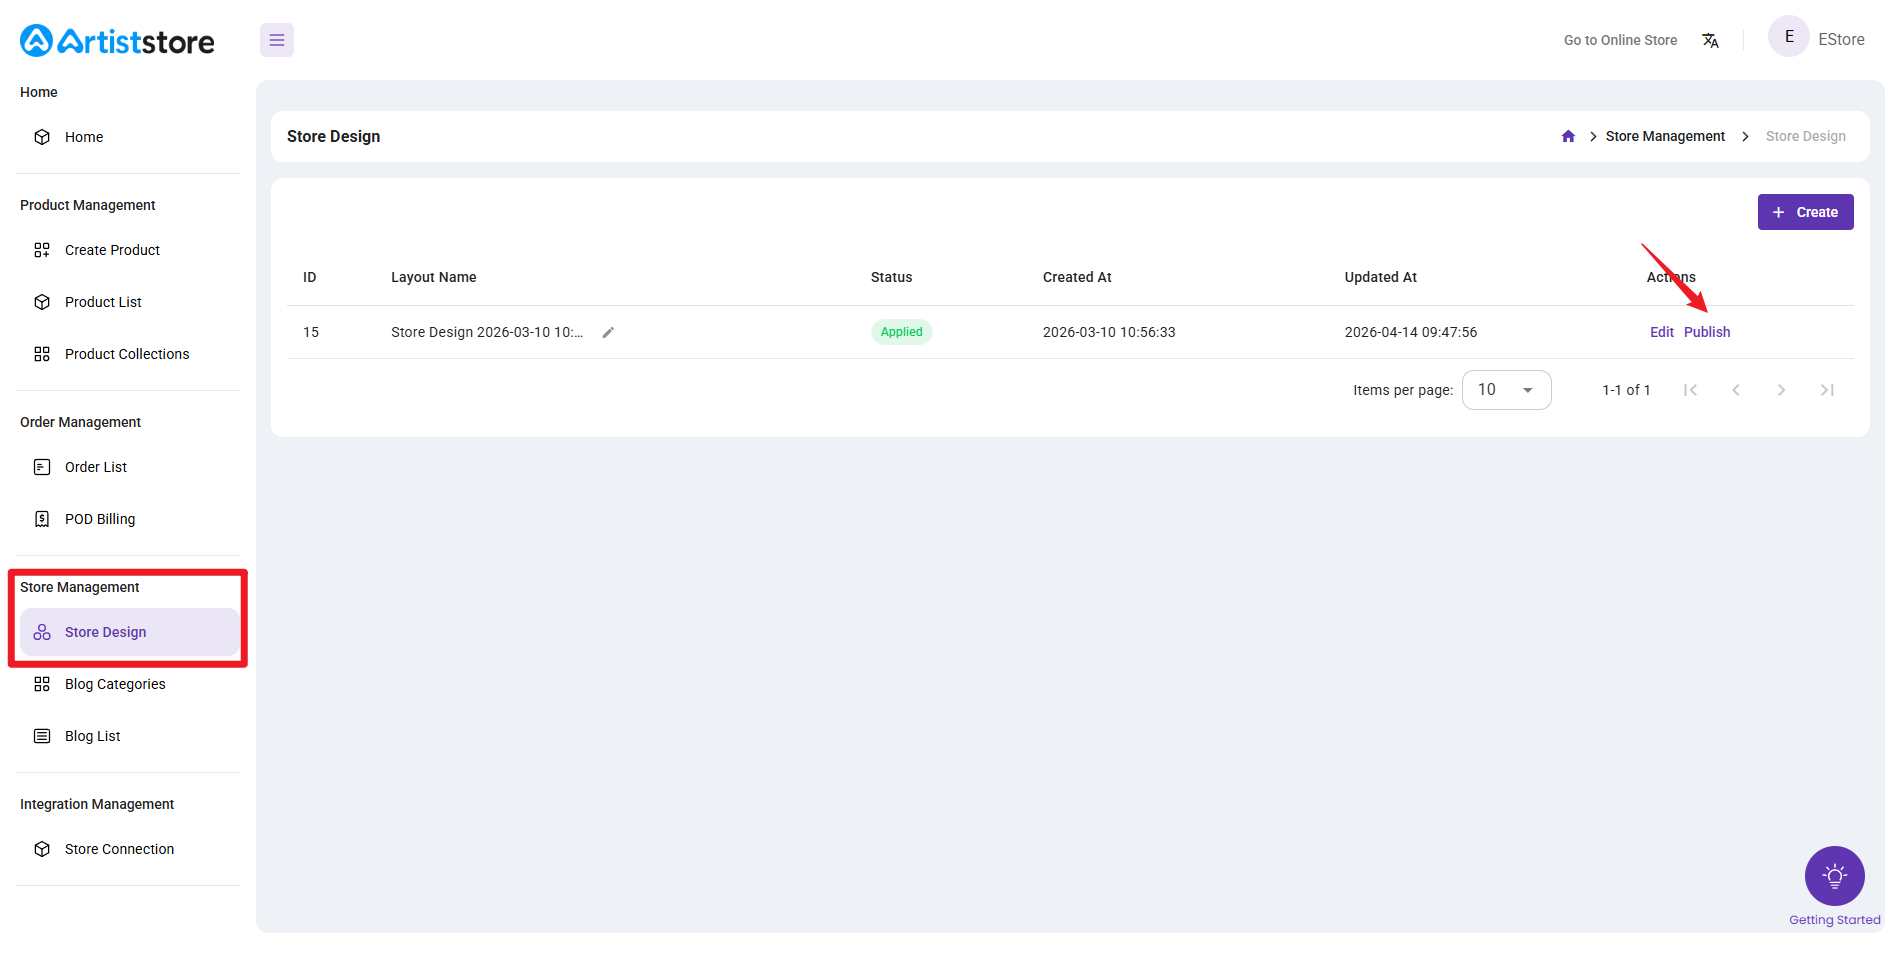Open Order List menu item
Screen dimensions: 1885x953
130,467
